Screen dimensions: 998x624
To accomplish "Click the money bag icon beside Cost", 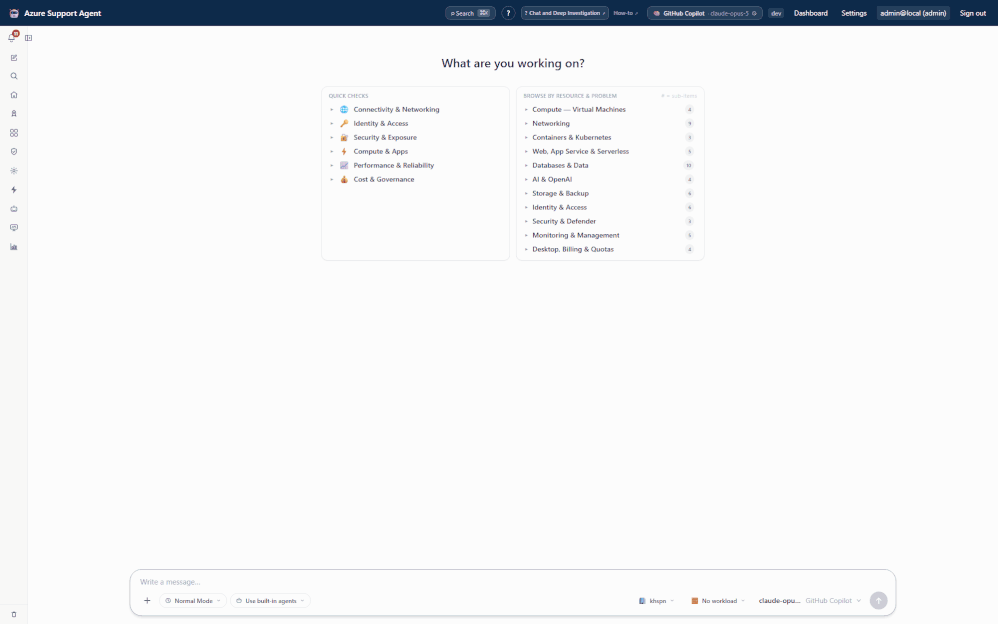I will coord(344,180).
